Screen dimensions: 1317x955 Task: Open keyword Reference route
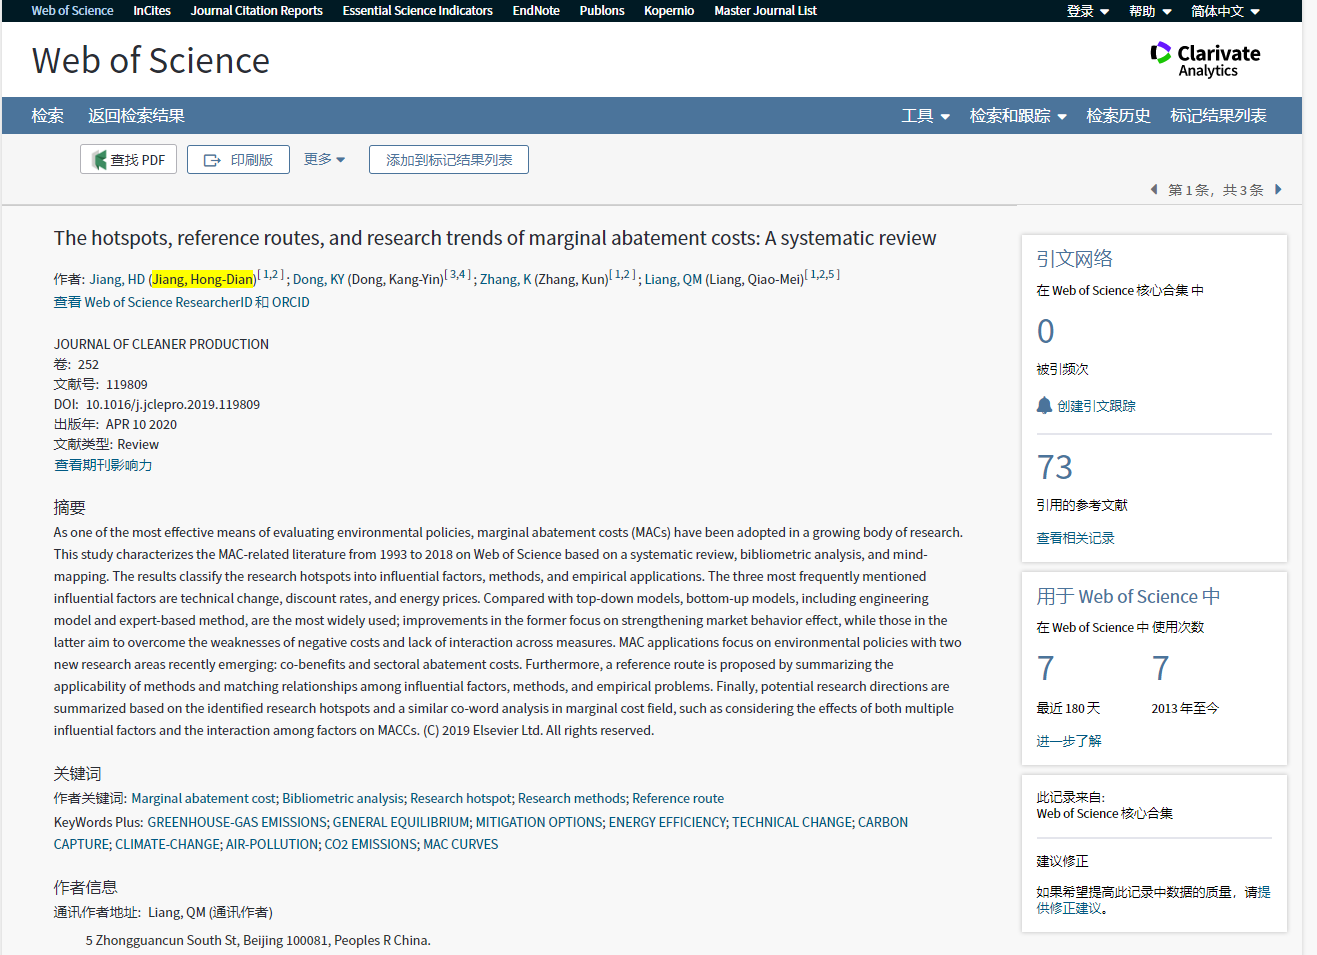pos(678,798)
